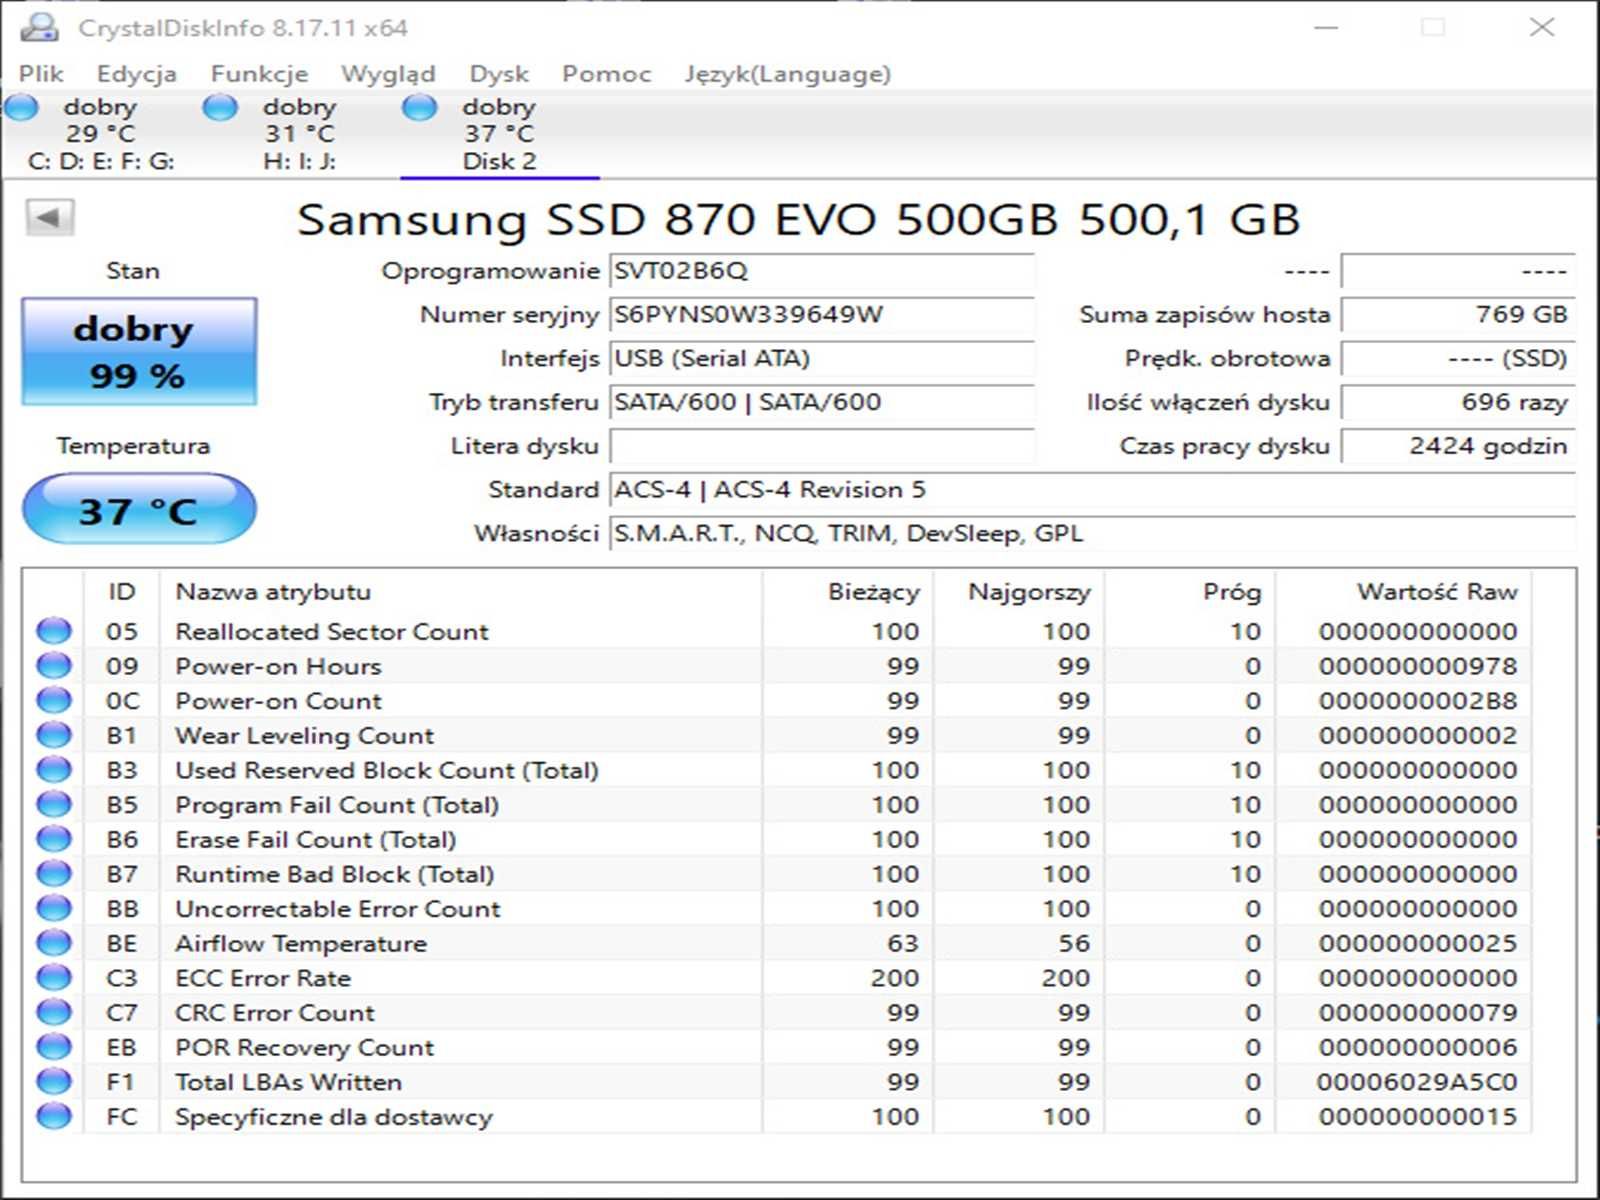Click the Własności field with S.M.A.R.T., NCQ

1092,534
